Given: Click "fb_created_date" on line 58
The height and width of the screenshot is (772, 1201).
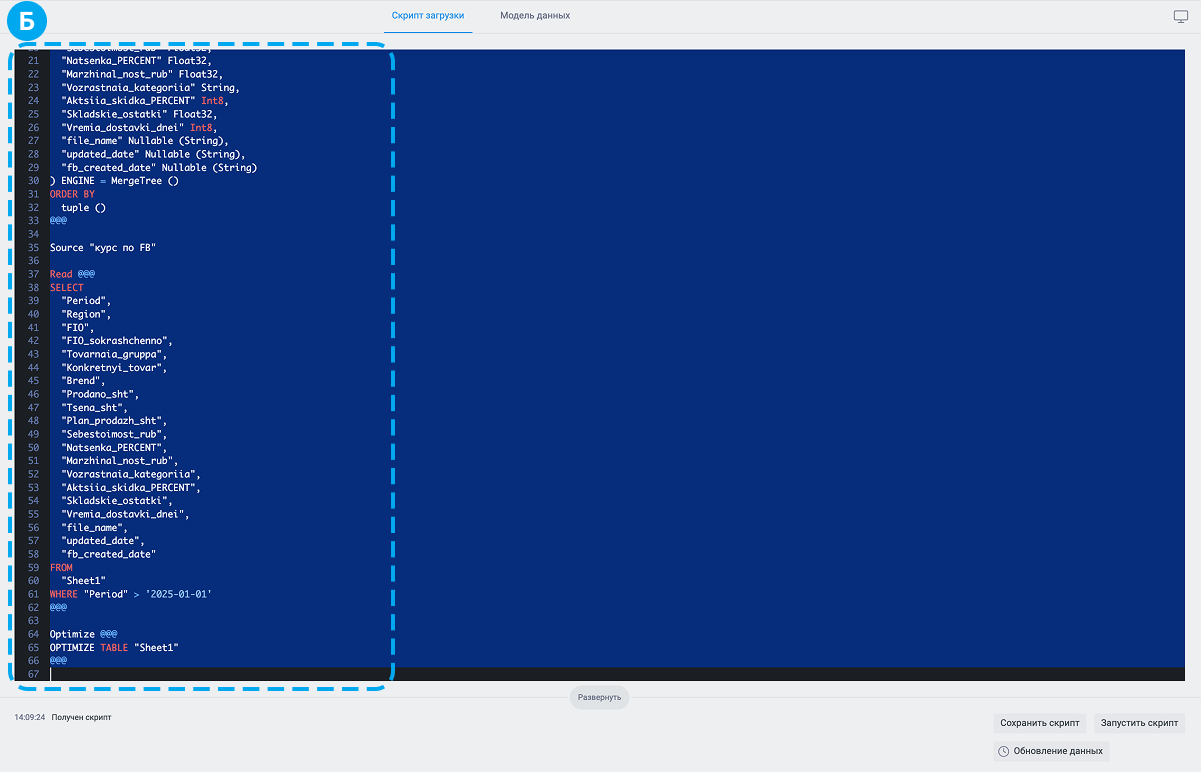Looking at the screenshot, I should (x=109, y=554).
